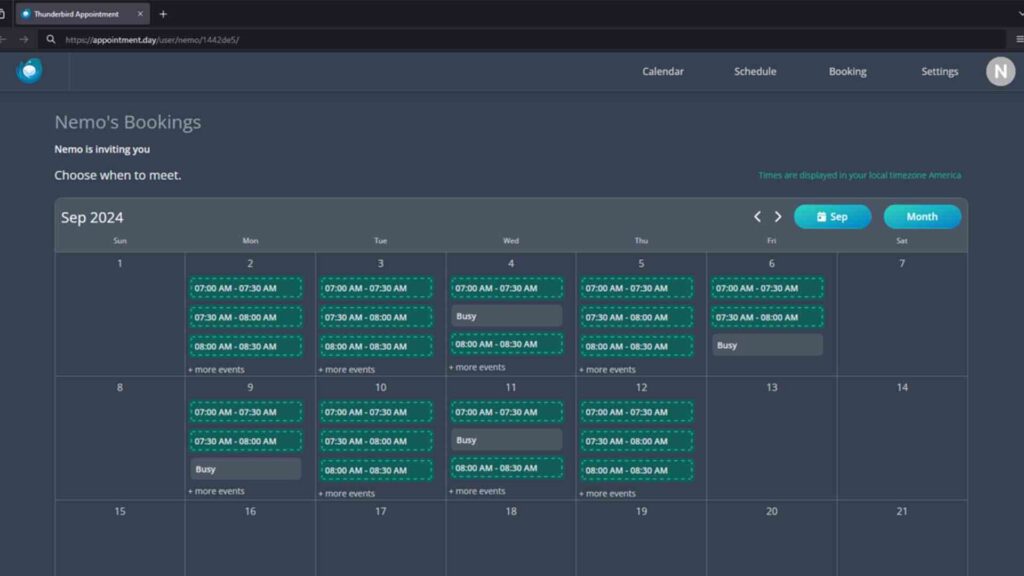
Task: Click the Busy block on Wednesday 4
Action: [507, 316]
